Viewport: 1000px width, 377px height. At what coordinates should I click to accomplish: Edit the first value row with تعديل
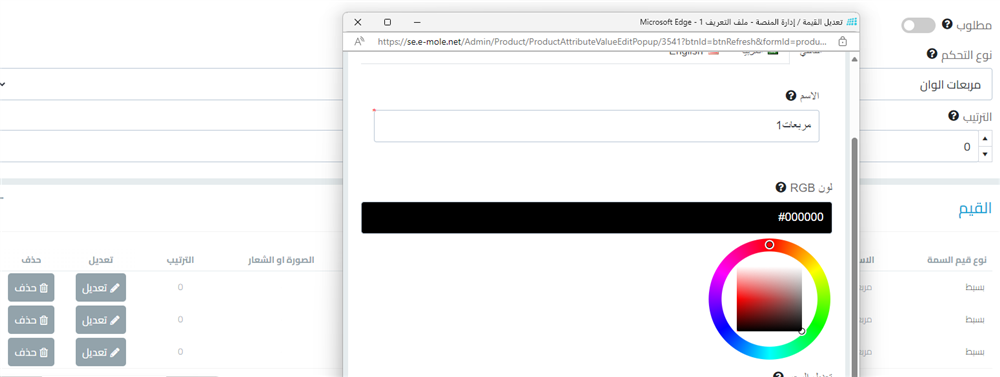pos(101,288)
